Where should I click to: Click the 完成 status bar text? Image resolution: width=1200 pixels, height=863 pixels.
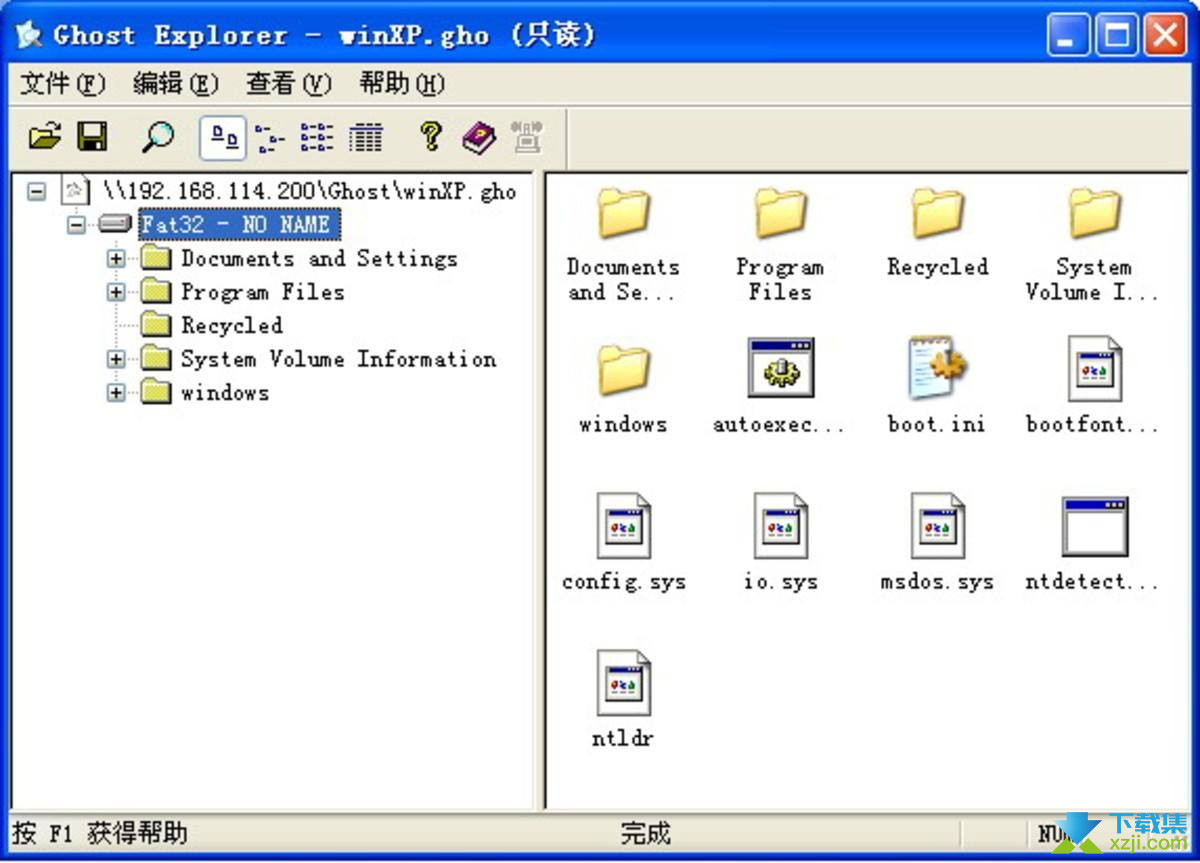tap(645, 833)
